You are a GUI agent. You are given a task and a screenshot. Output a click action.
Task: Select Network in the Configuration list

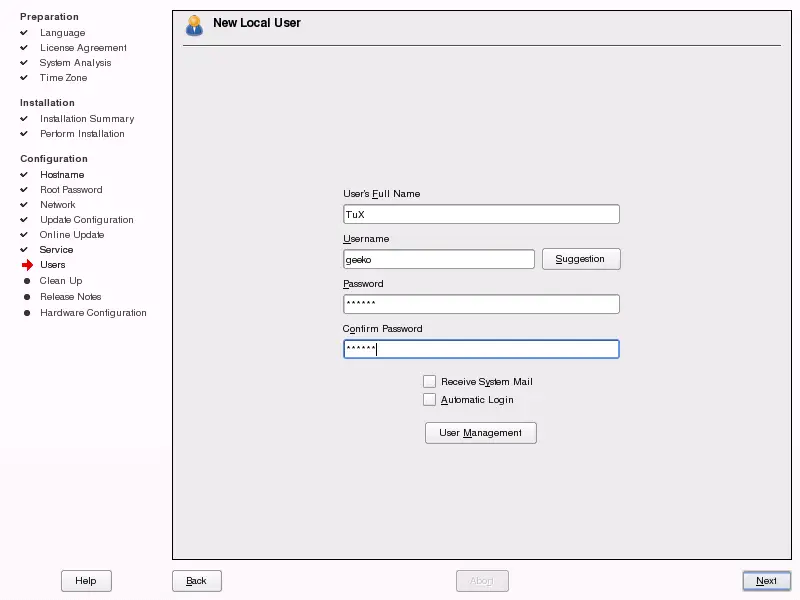pyautogui.click(x=57, y=204)
